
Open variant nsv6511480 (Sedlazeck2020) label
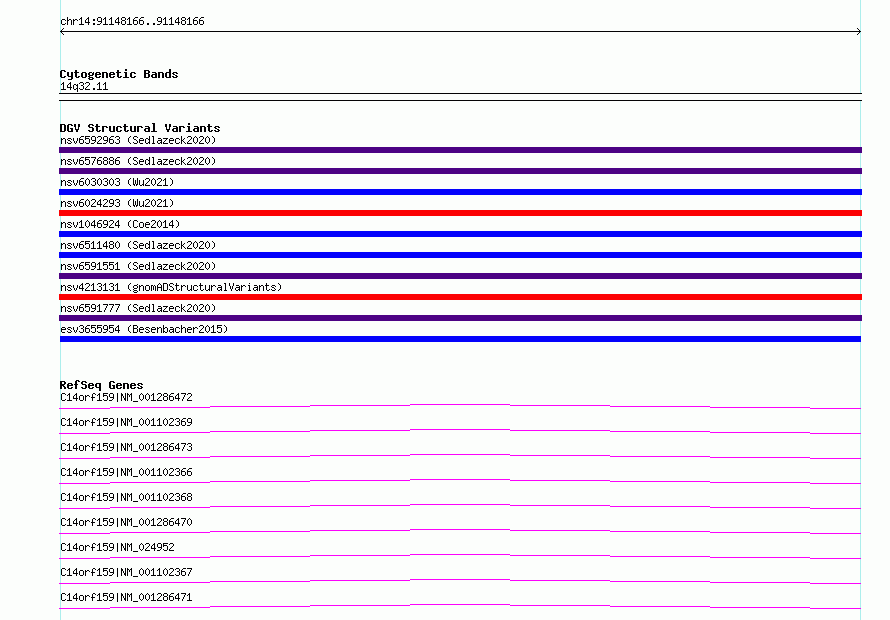point(138,245)
